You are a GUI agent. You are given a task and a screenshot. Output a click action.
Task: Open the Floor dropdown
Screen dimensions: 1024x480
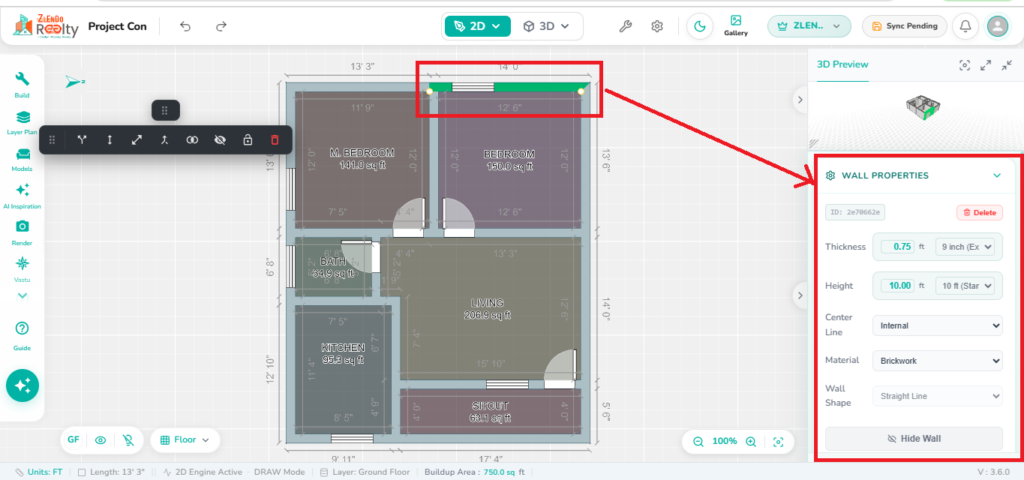pos(184,440)
